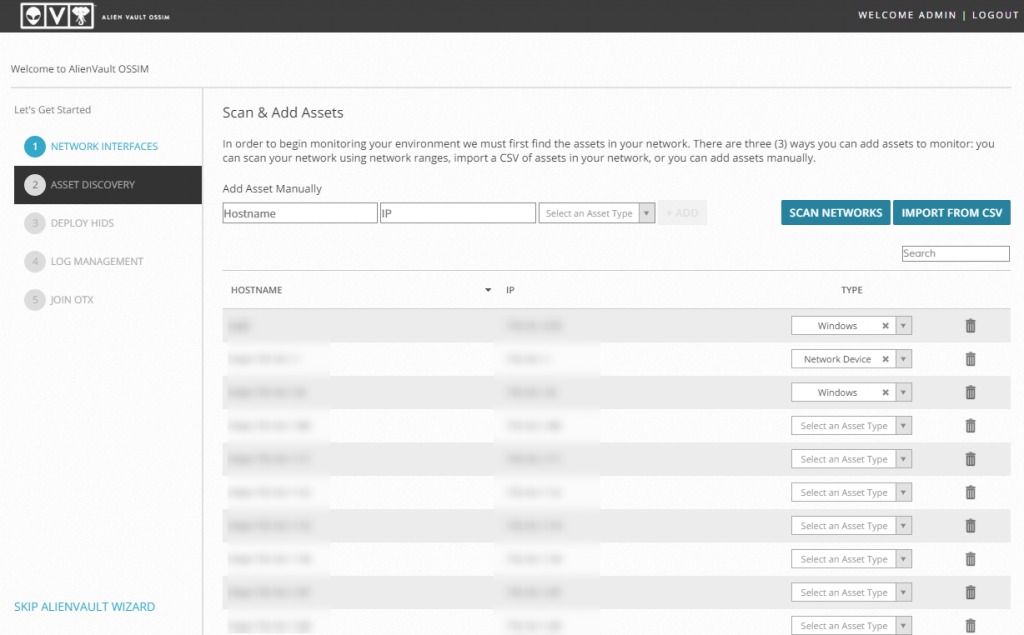Image resolution: width=1024 pixels, height=635 pixels.
Task: Delete the first Windows asset row
Action: pyautogui.click(x=970, y=326)
